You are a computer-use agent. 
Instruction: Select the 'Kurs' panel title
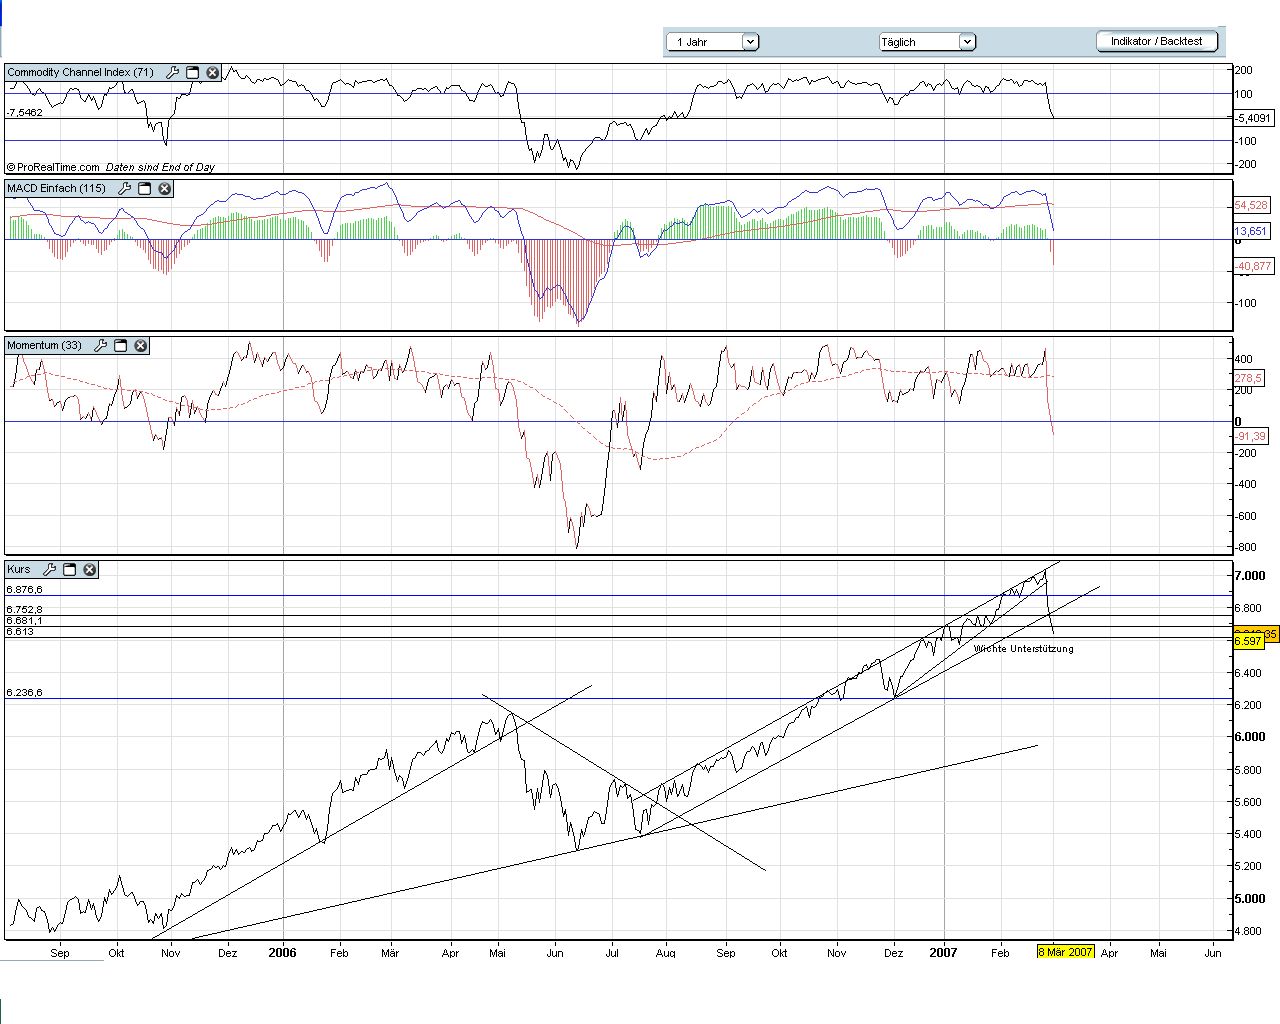(19, 570)
